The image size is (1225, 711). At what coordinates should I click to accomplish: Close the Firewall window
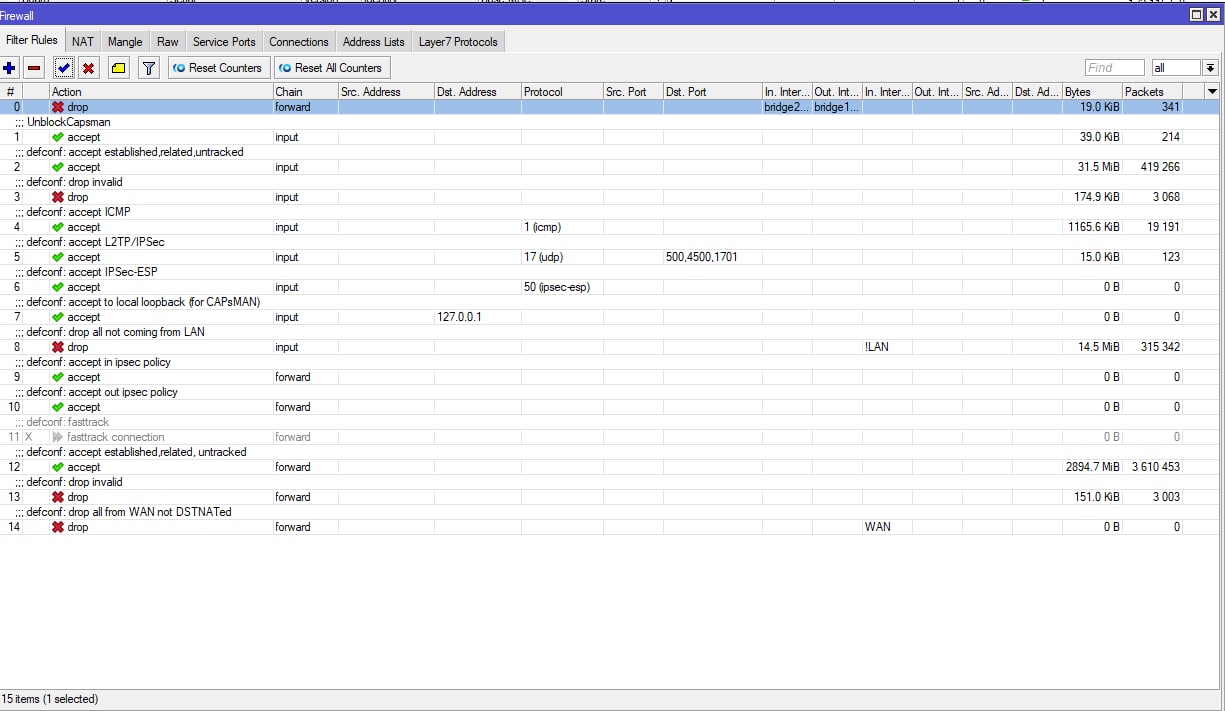coord(1213,15)
